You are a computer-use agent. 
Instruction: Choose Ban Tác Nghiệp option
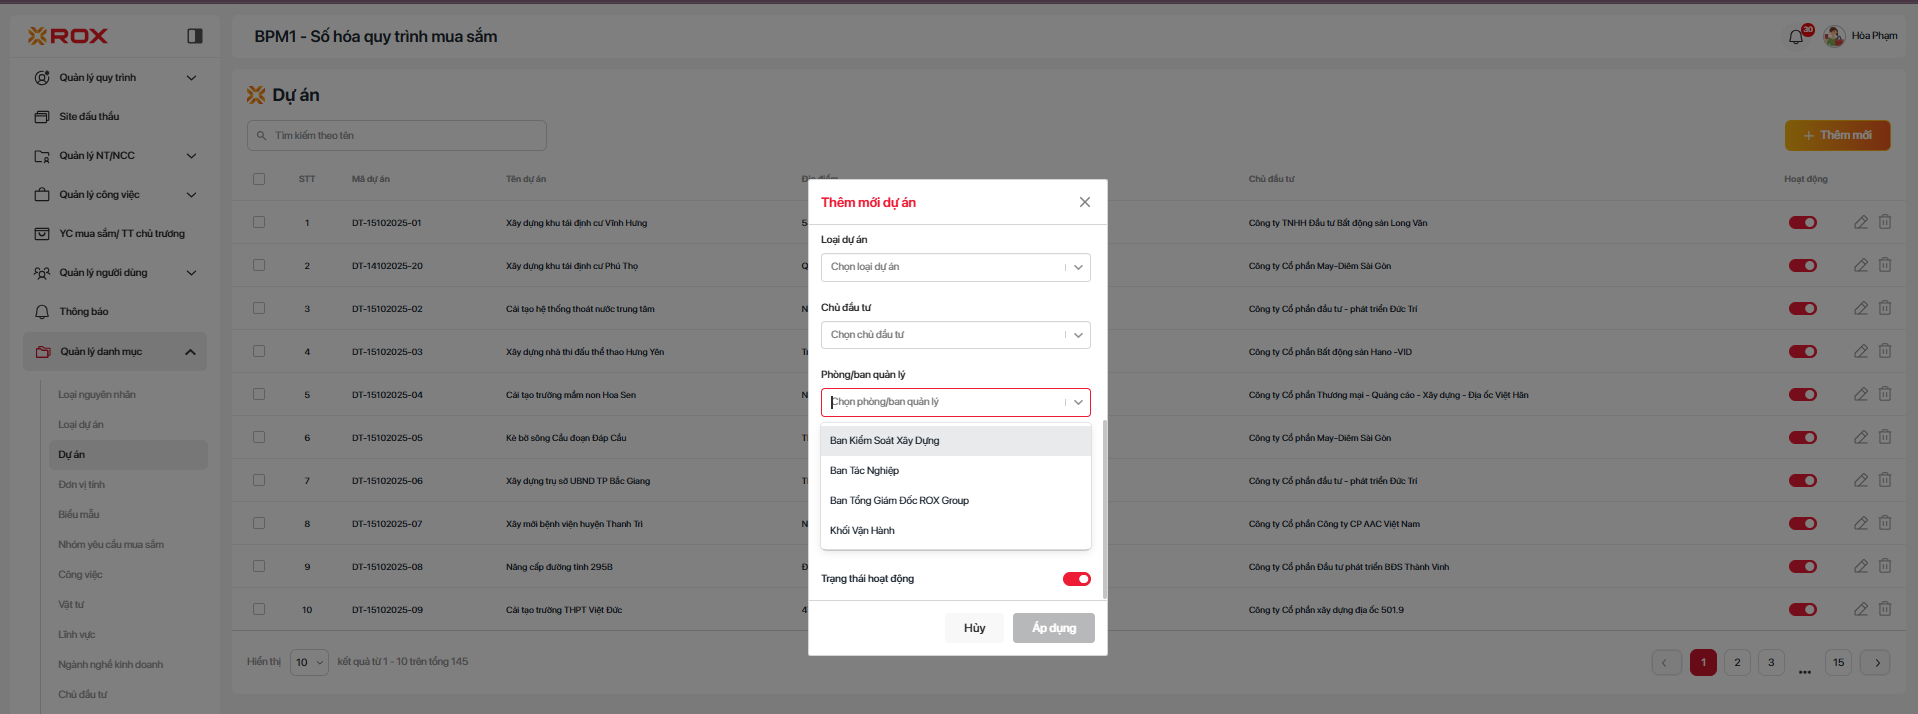[865, 471]
